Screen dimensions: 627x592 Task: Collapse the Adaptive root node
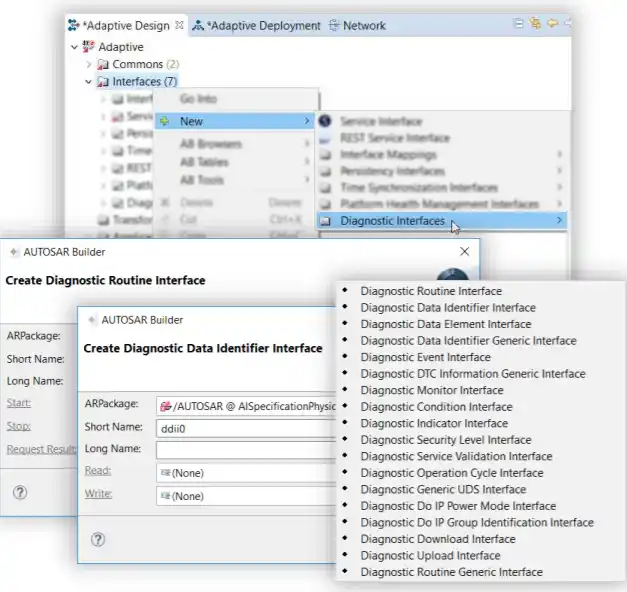coord(74,47)
